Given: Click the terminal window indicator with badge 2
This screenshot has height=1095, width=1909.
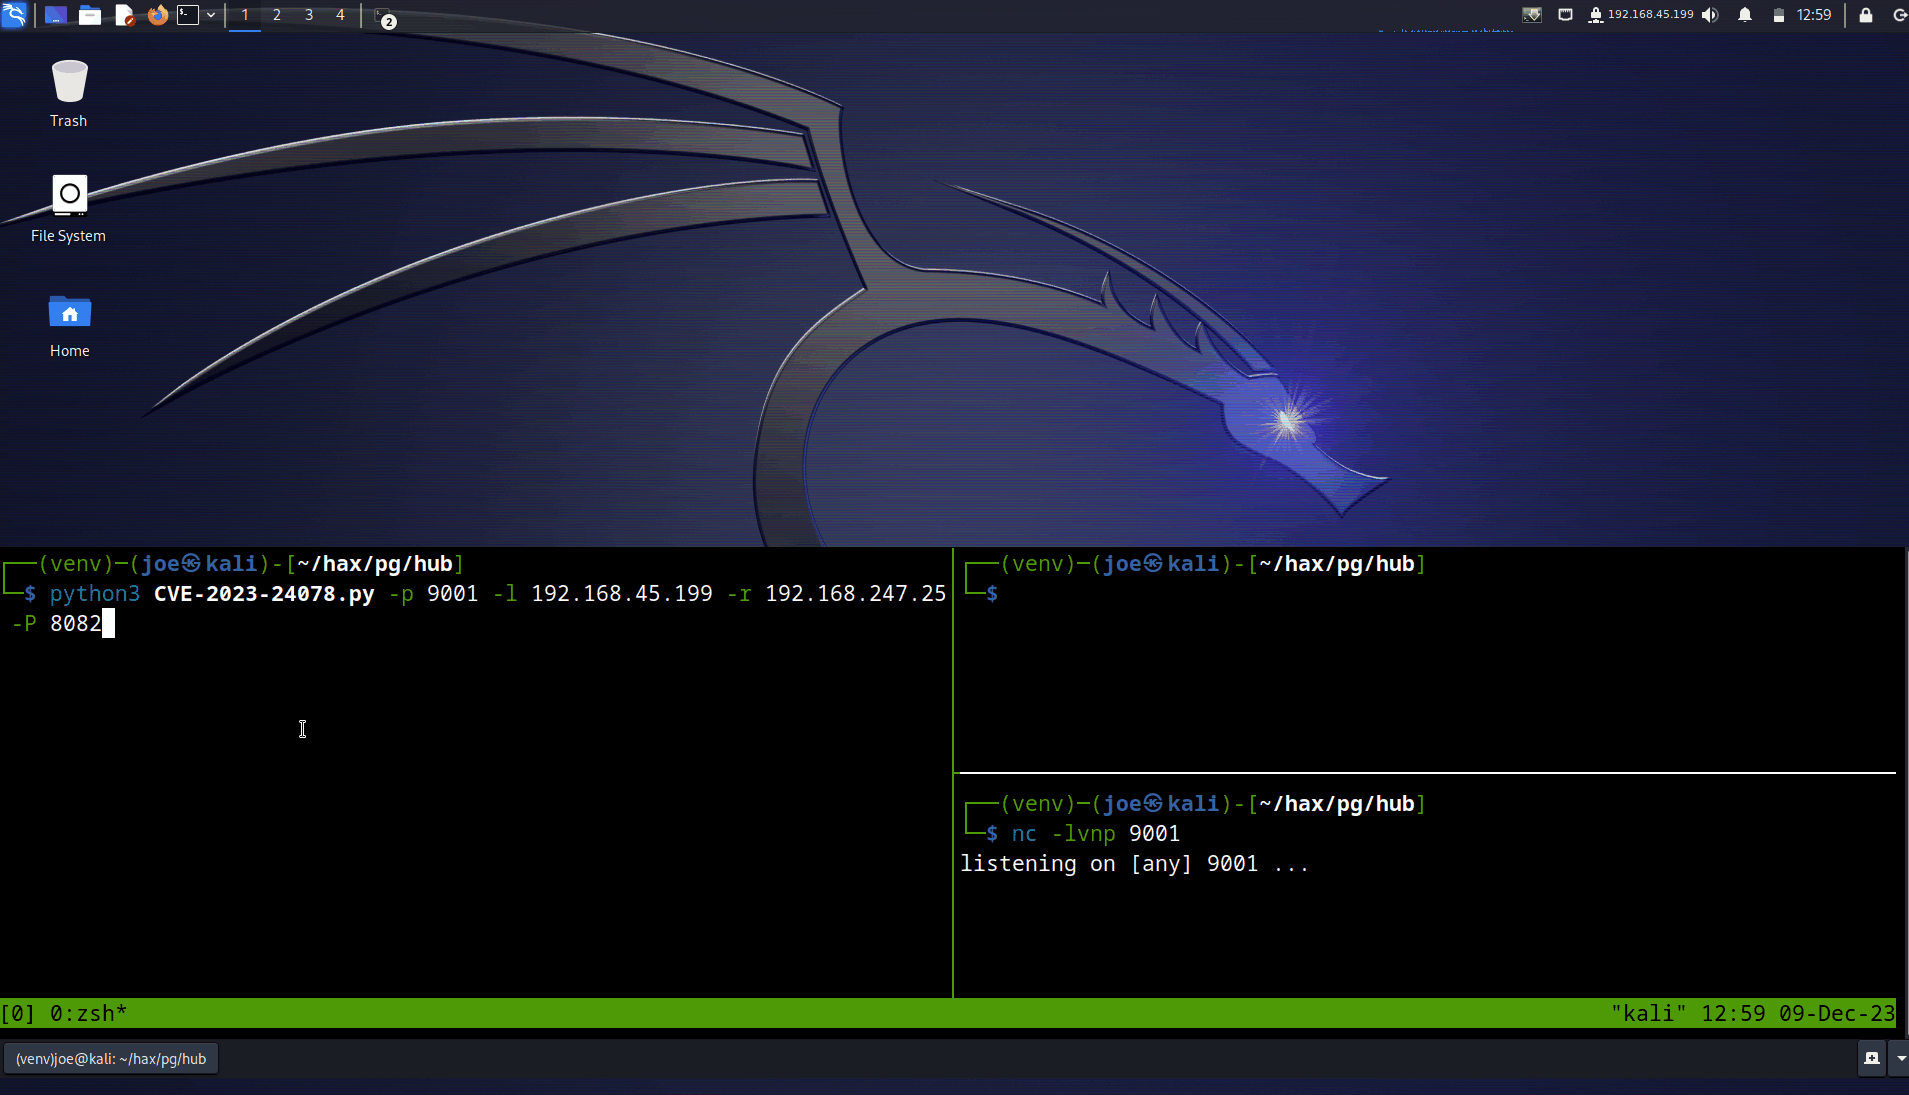Looking at the screenshot, I should [x=385, y=17].
